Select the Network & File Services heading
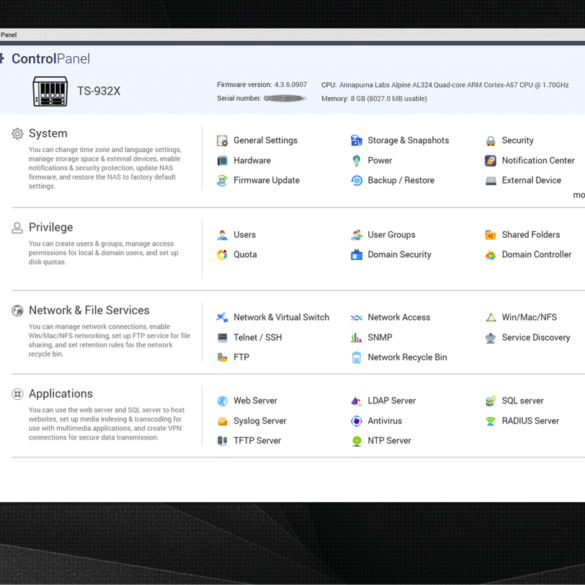The width and height of the screenshot is (585, 585). coord(89,310)
